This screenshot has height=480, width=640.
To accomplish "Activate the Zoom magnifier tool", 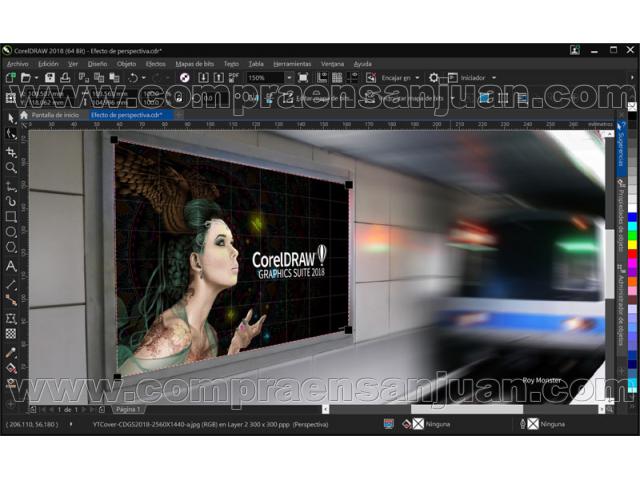I will click(x=11, y=168).
